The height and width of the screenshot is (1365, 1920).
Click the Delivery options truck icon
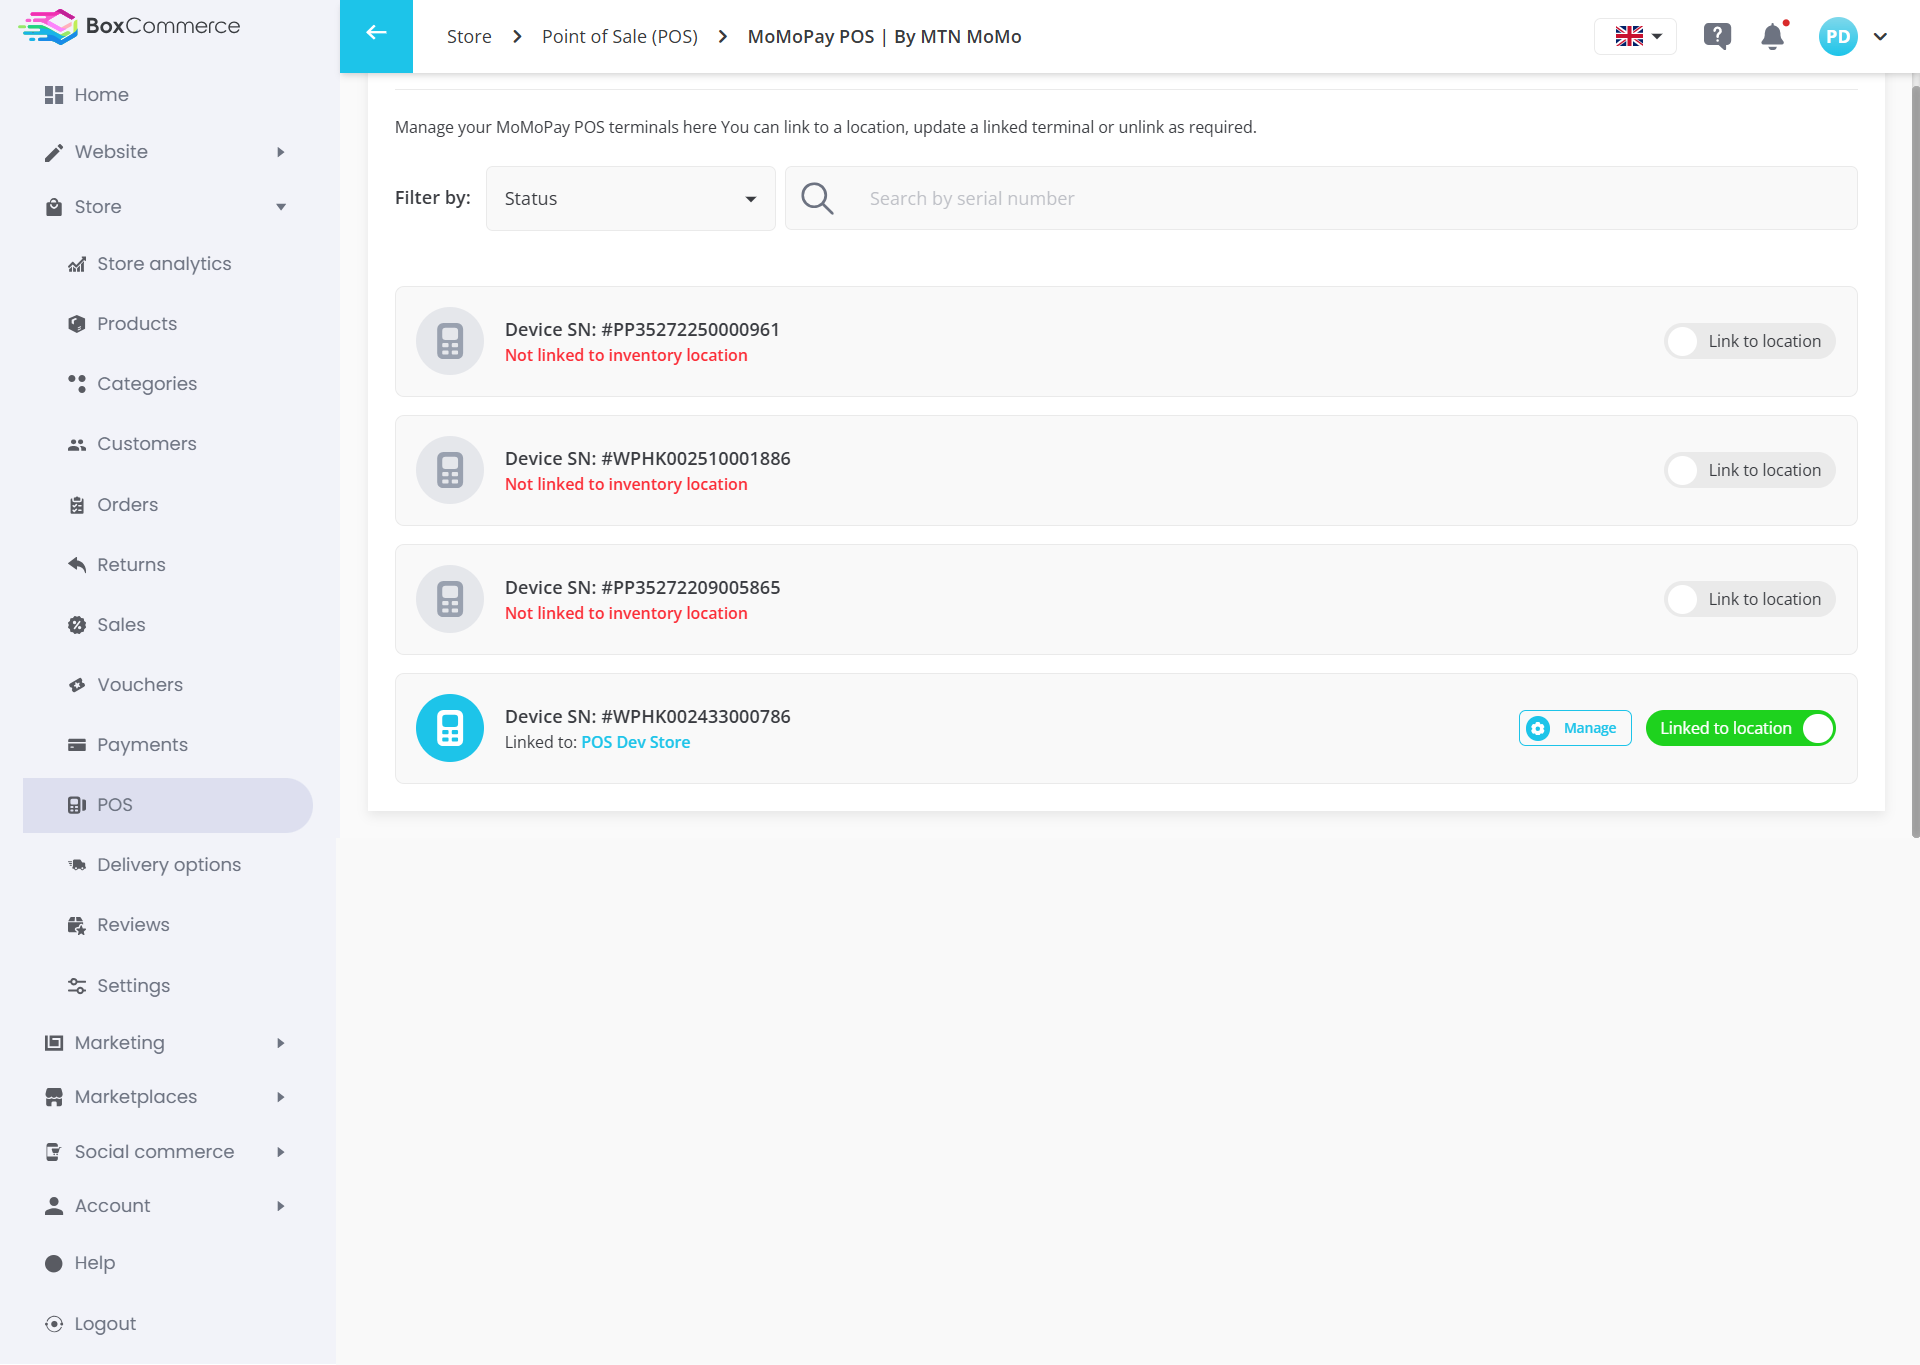[x=77, y=865]
